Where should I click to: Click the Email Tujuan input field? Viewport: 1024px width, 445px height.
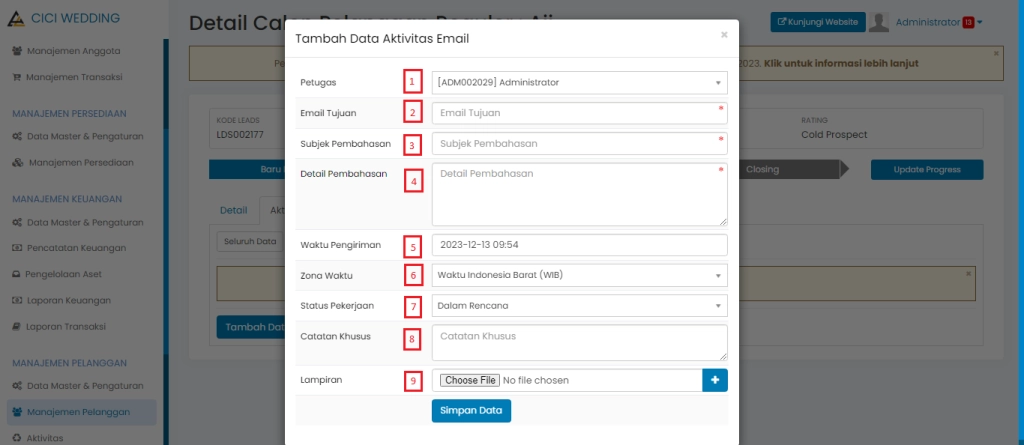coord(579,113)
